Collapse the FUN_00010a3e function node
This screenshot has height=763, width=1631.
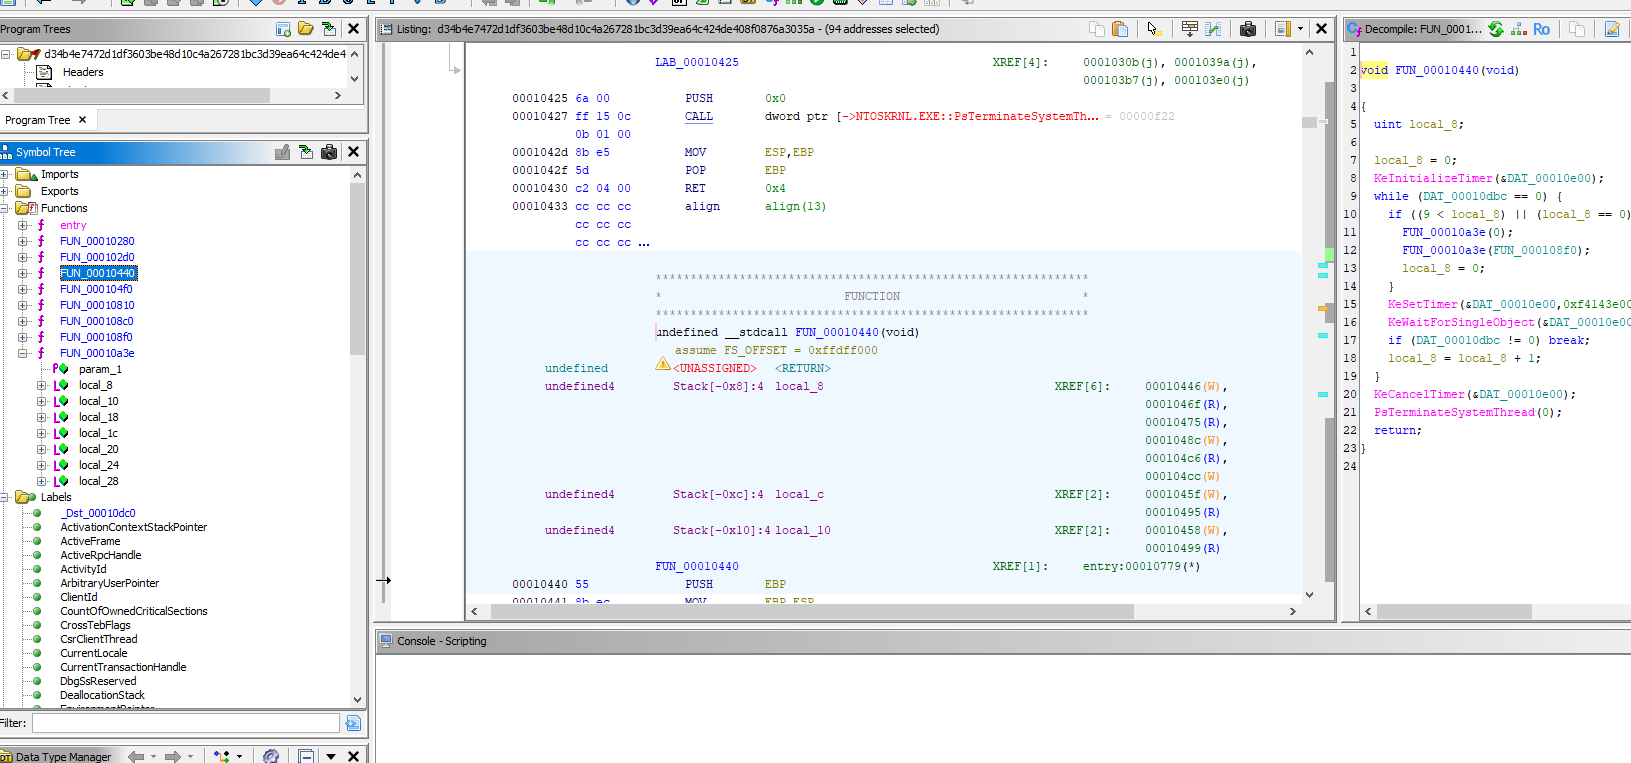(23, 353)
